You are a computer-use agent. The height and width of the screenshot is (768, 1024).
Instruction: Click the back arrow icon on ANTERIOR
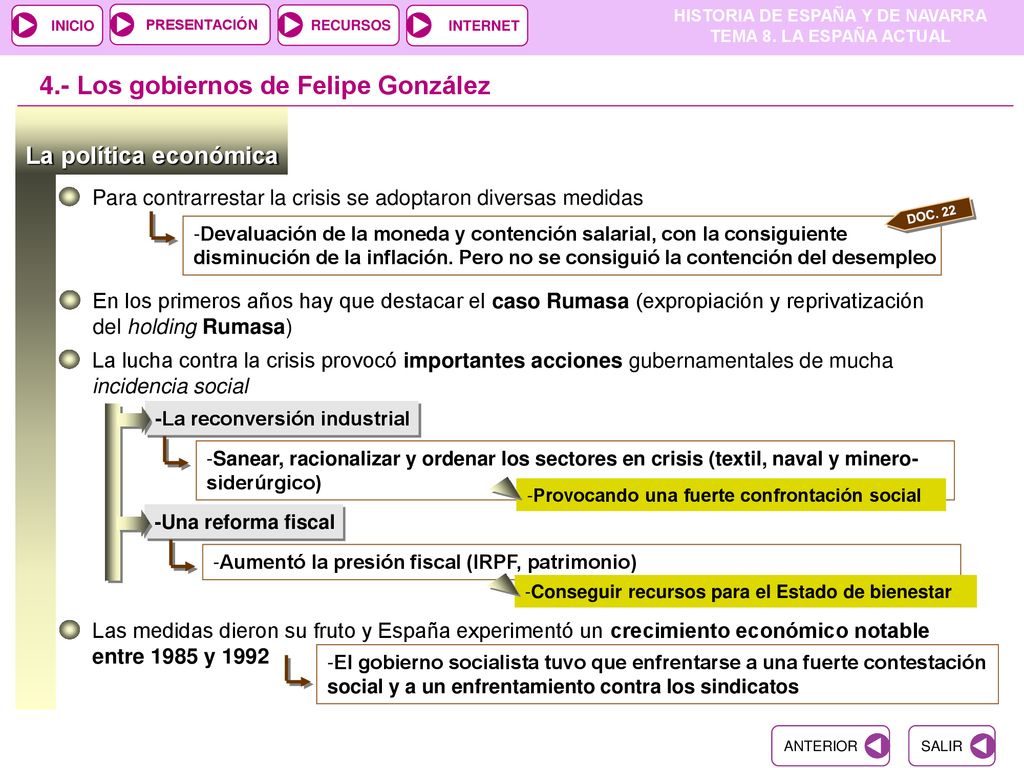876,745
